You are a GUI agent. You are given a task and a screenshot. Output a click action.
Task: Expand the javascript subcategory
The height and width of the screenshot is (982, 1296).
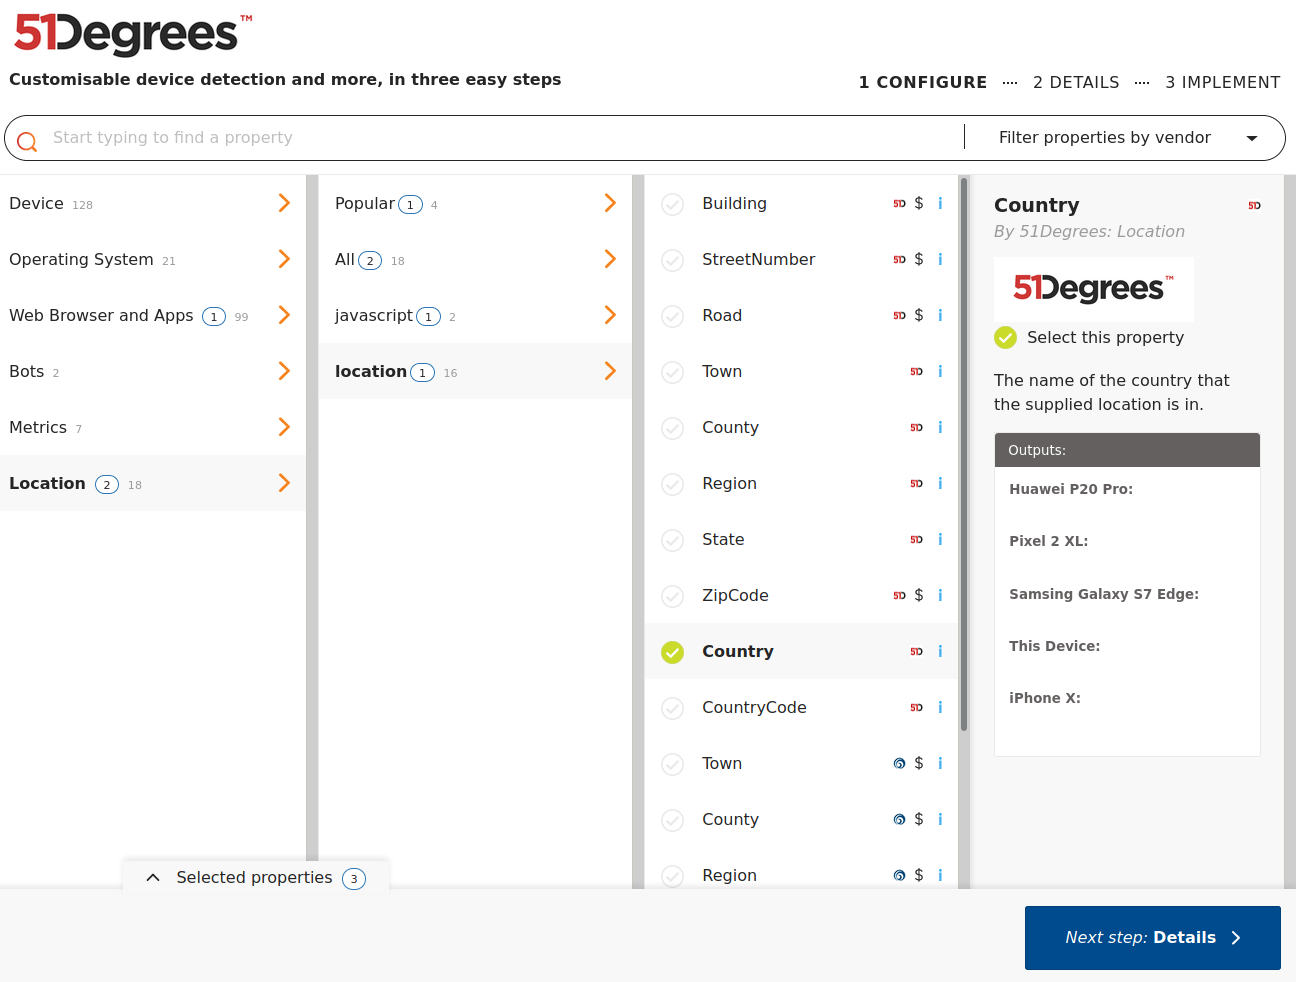[x=475, y=315]
